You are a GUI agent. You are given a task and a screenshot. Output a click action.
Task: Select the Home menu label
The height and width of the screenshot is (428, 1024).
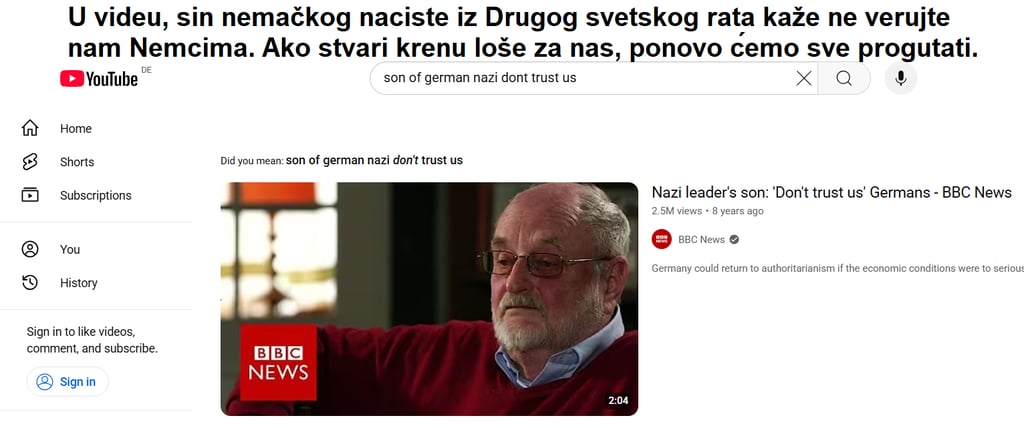[76, 129]
